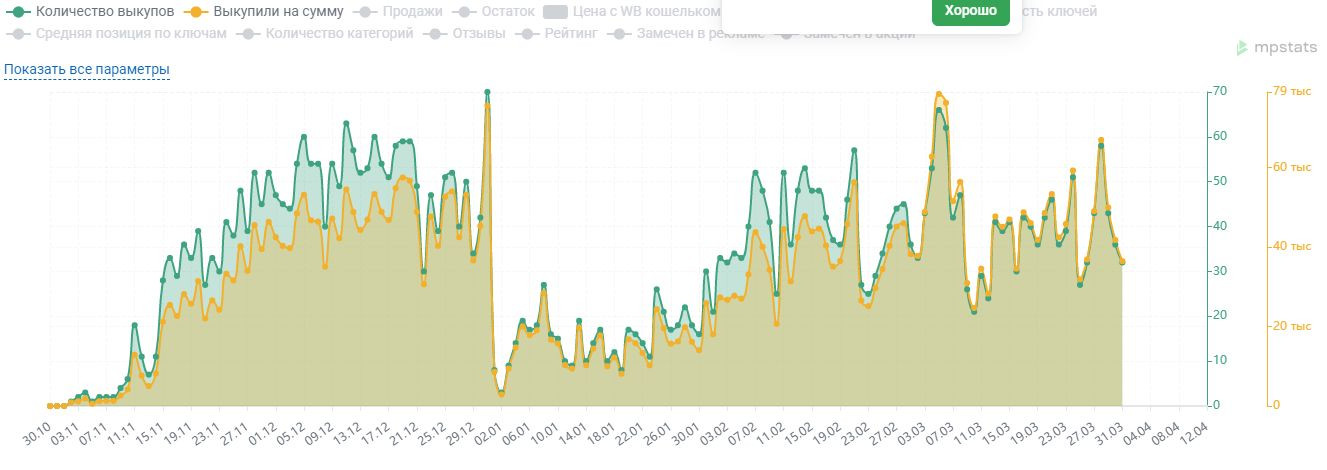Open the 'Показать все параметры' link
Screen dimensions: 1327x470
pos(87,70)
